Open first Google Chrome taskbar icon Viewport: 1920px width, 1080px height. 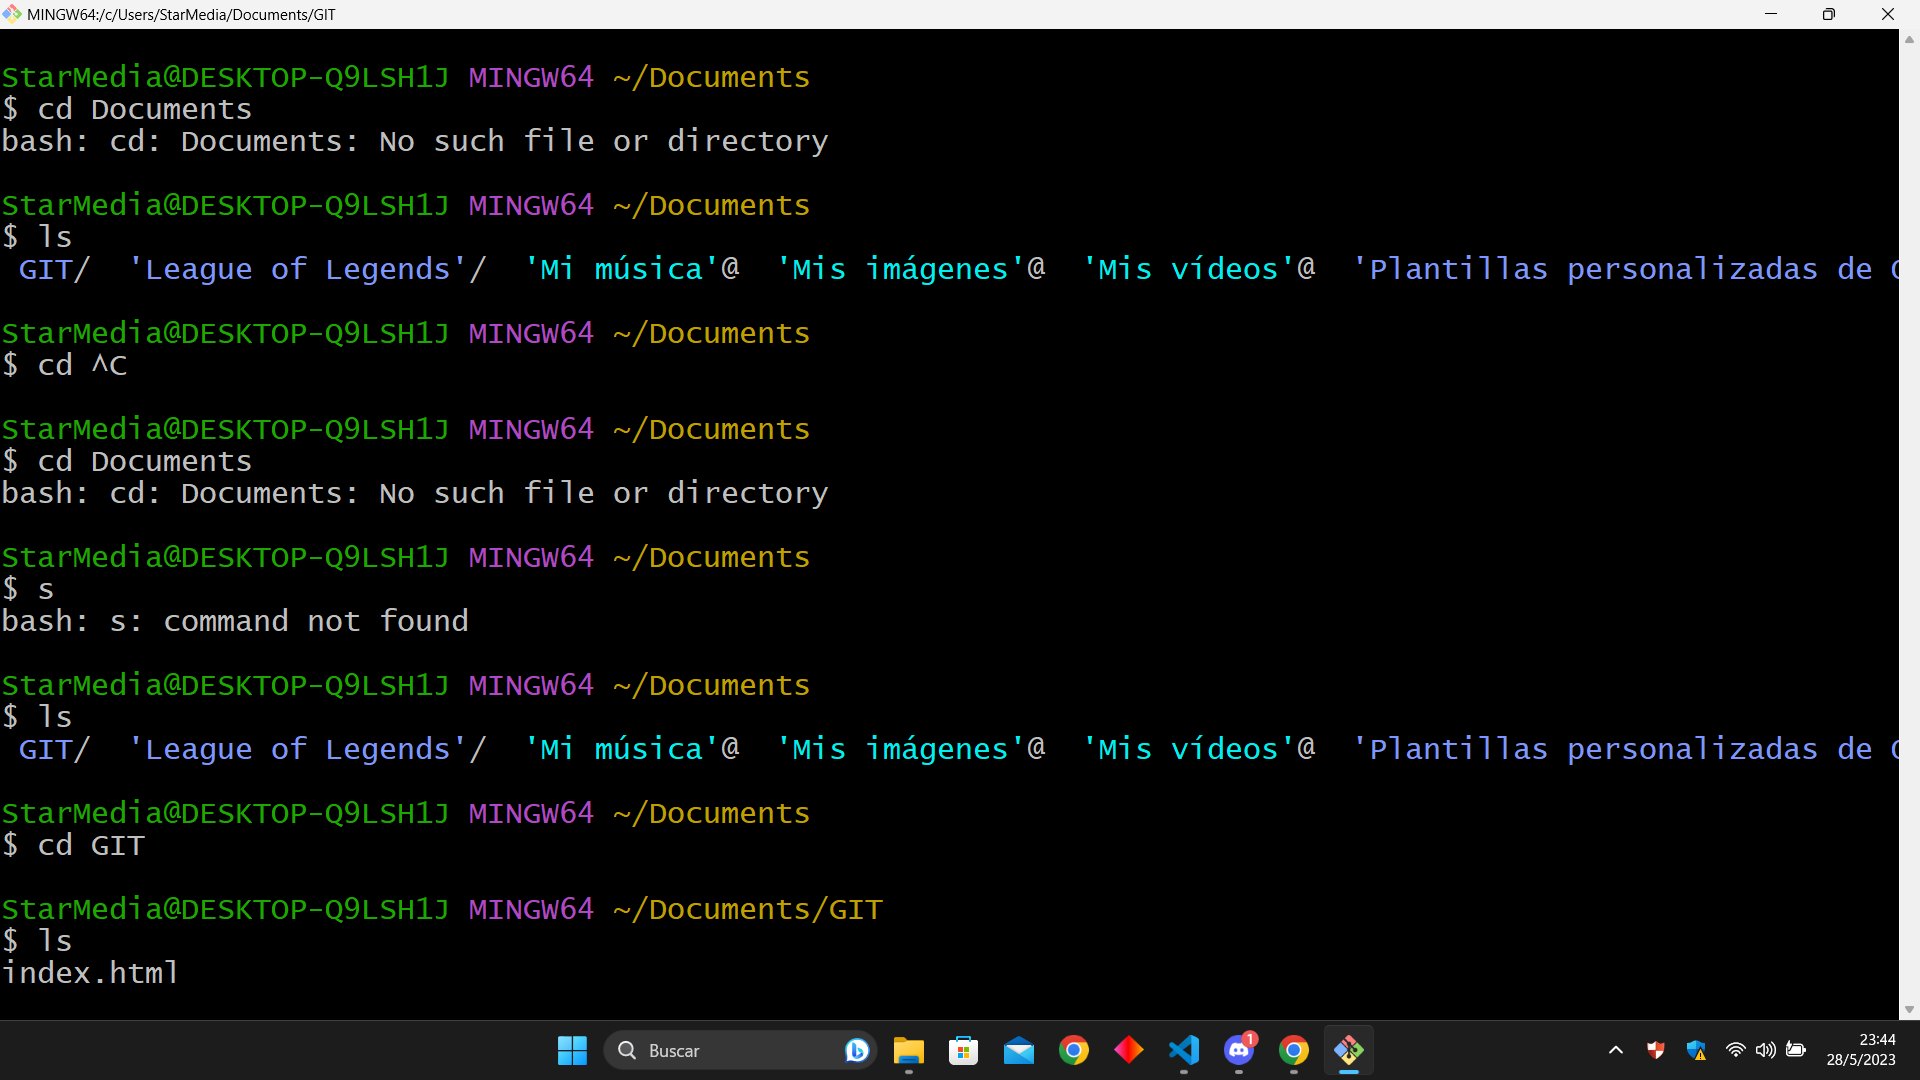(x=1073, y=1050)
